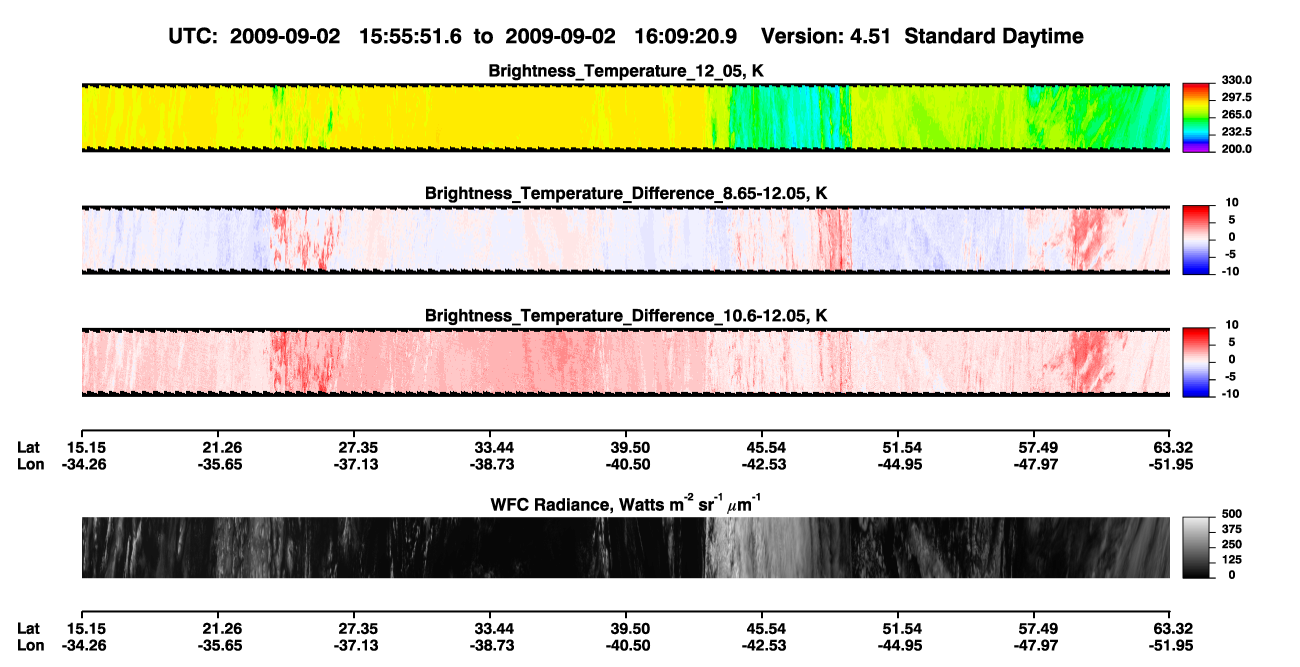The image size is (1300, 667).
Task: Click the 232.5 tick on the rainbow colorbar
Action: tap(1236, 131)
